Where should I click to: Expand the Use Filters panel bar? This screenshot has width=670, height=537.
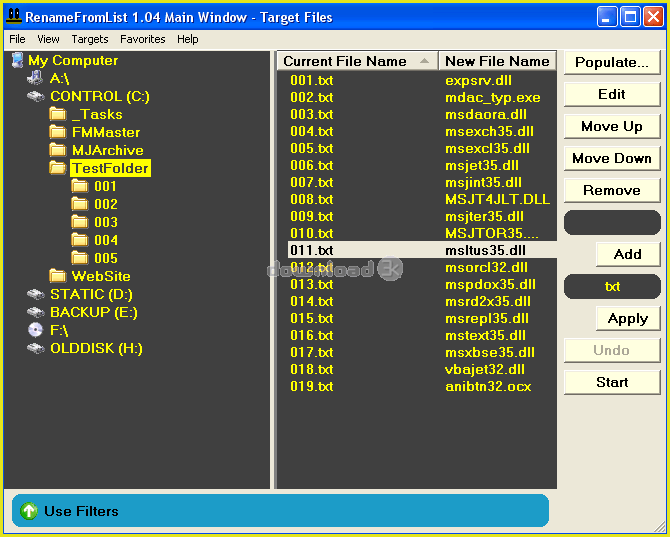280,511
